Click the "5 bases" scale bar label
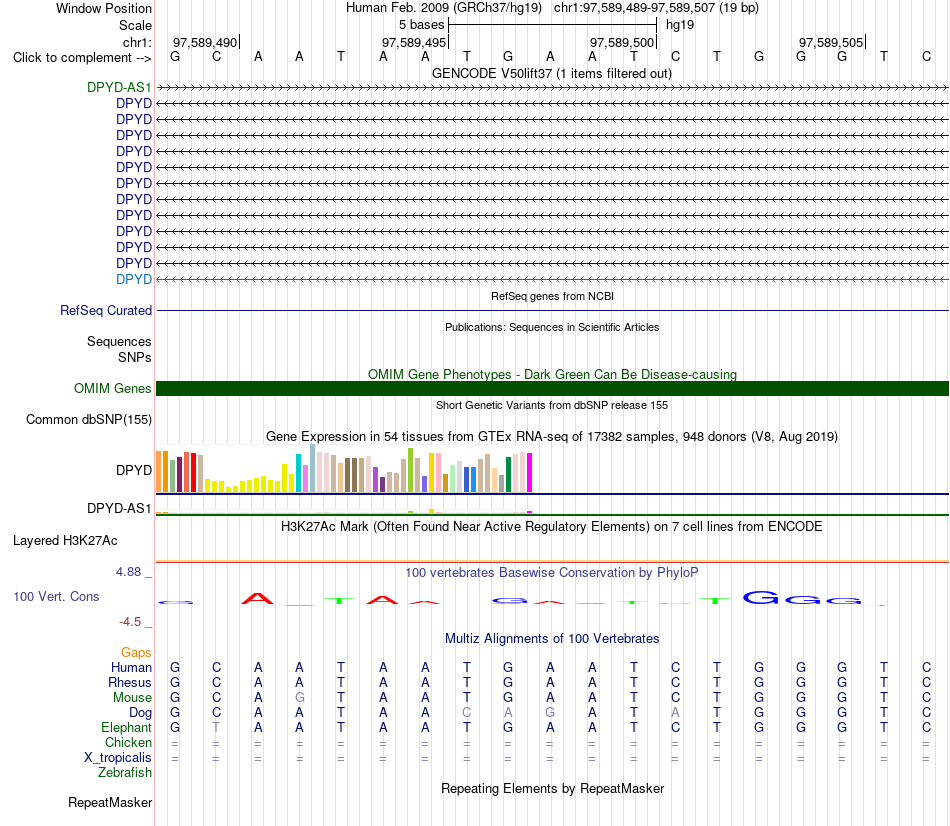950x826 pixels. 421,25
